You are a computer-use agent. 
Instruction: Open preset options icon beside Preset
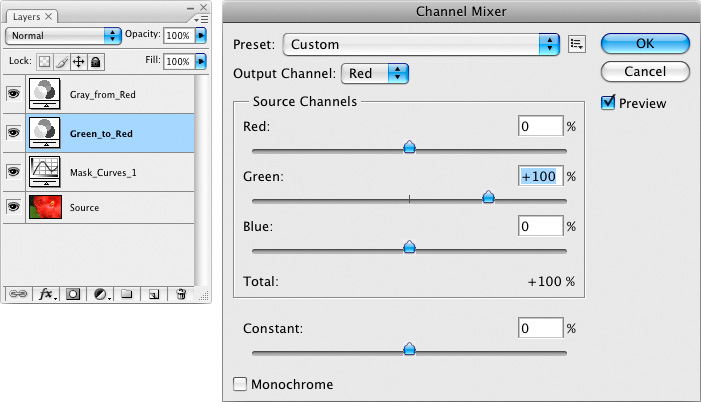(576, 44)
